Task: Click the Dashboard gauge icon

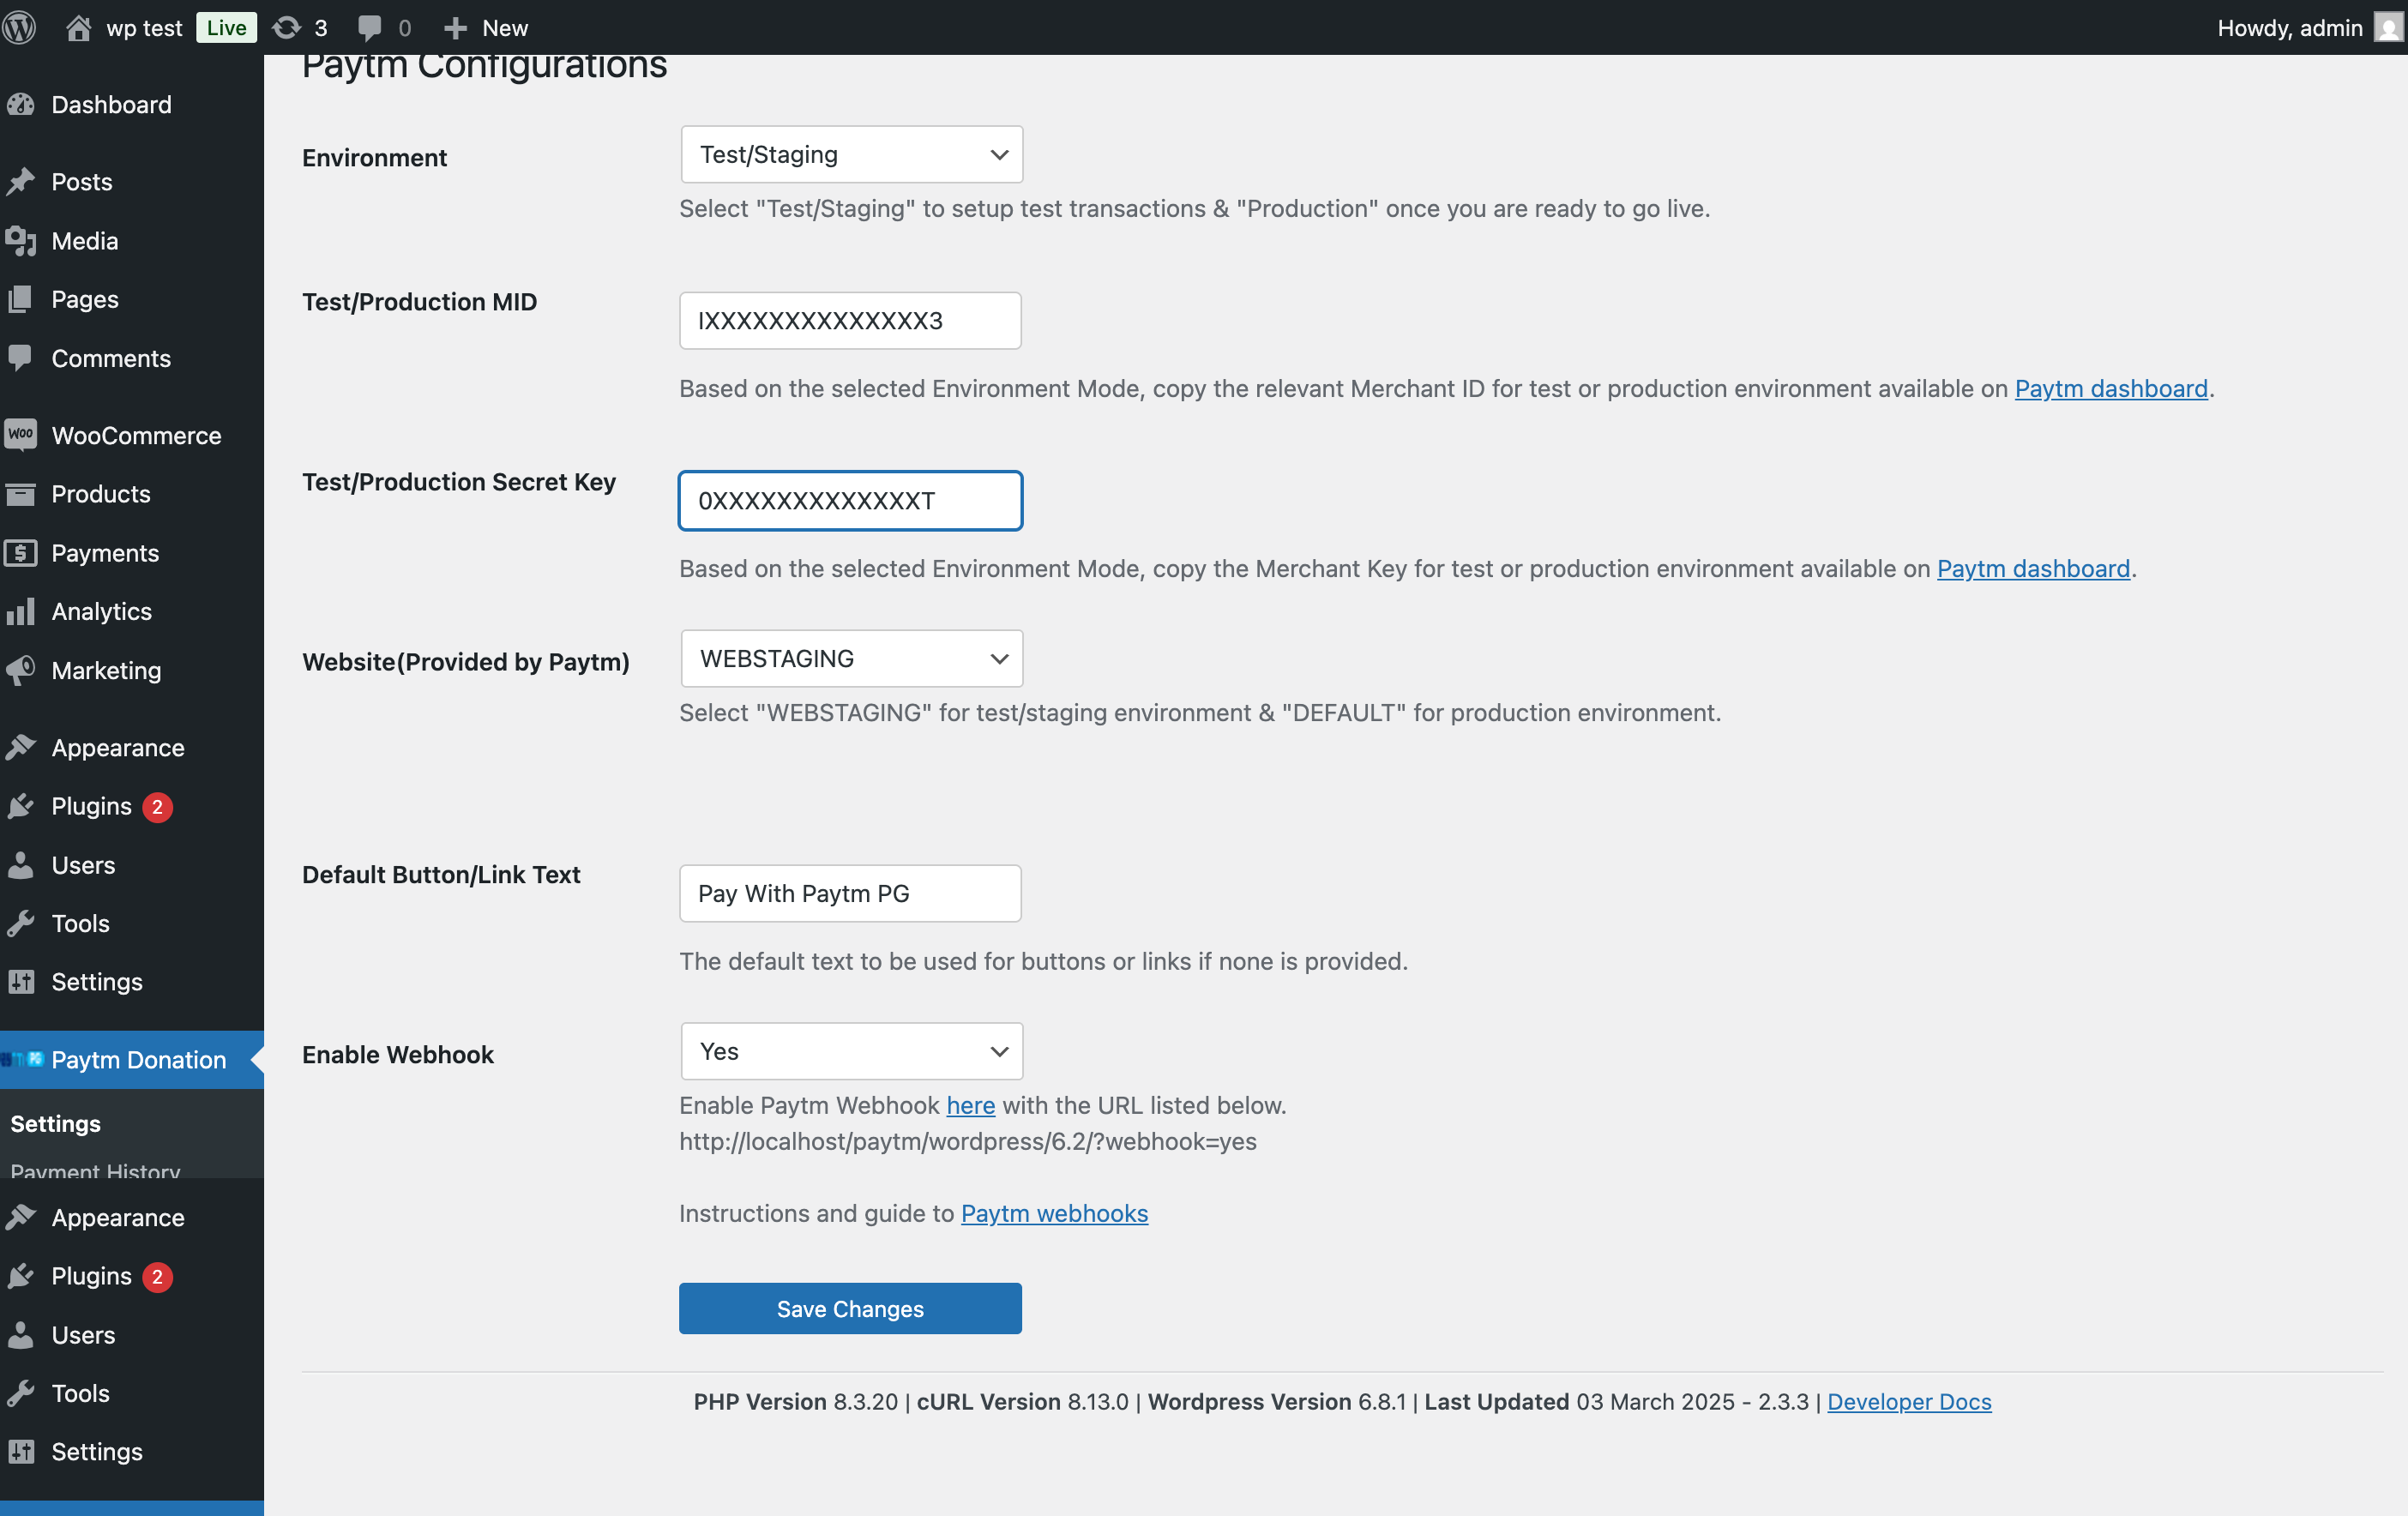Action: [x=21, y=104]
